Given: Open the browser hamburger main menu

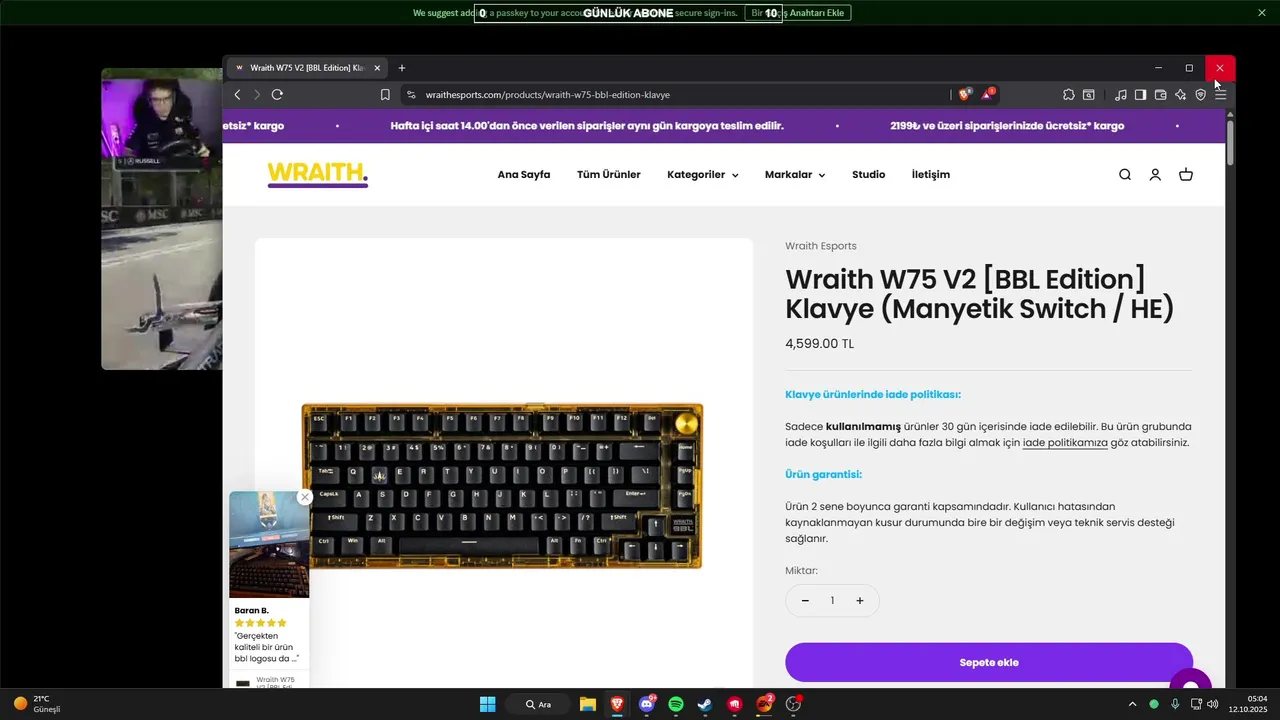Looking at the screenshot, I should click(x=1220, y=95).
